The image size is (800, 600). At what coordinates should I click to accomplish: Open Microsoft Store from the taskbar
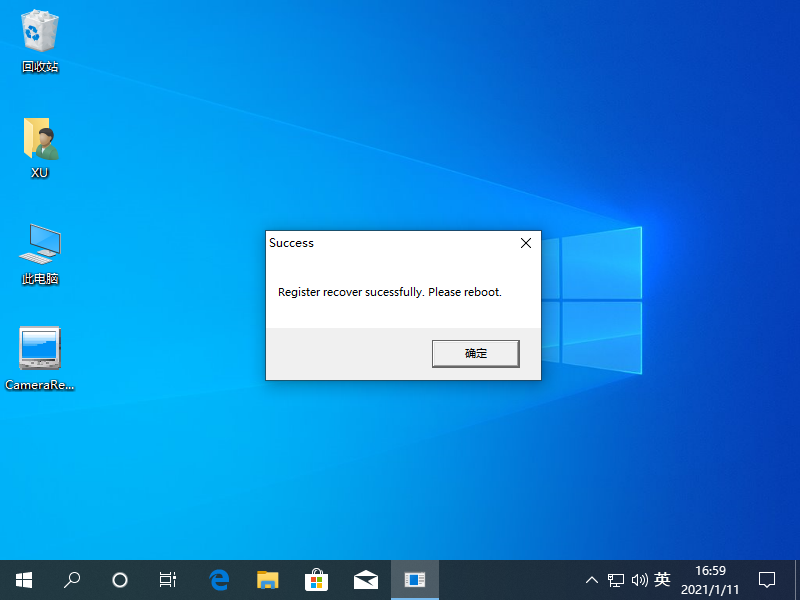316,579
